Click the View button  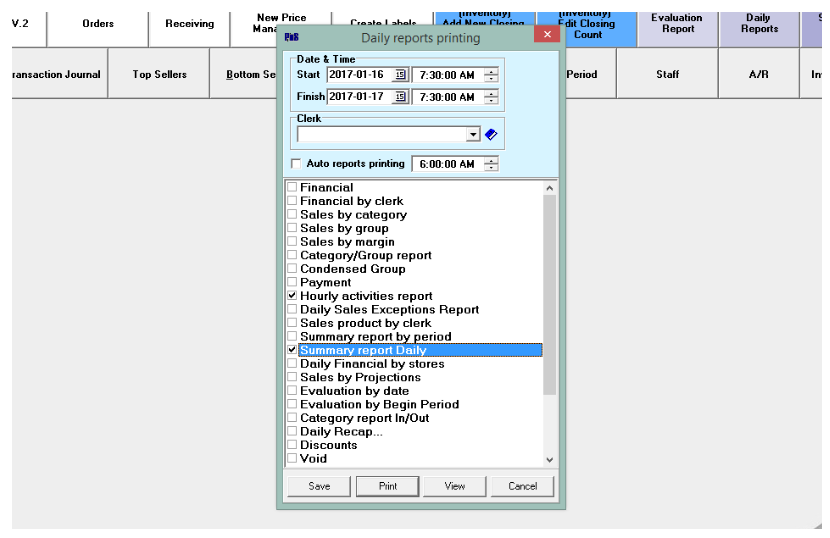454,486
